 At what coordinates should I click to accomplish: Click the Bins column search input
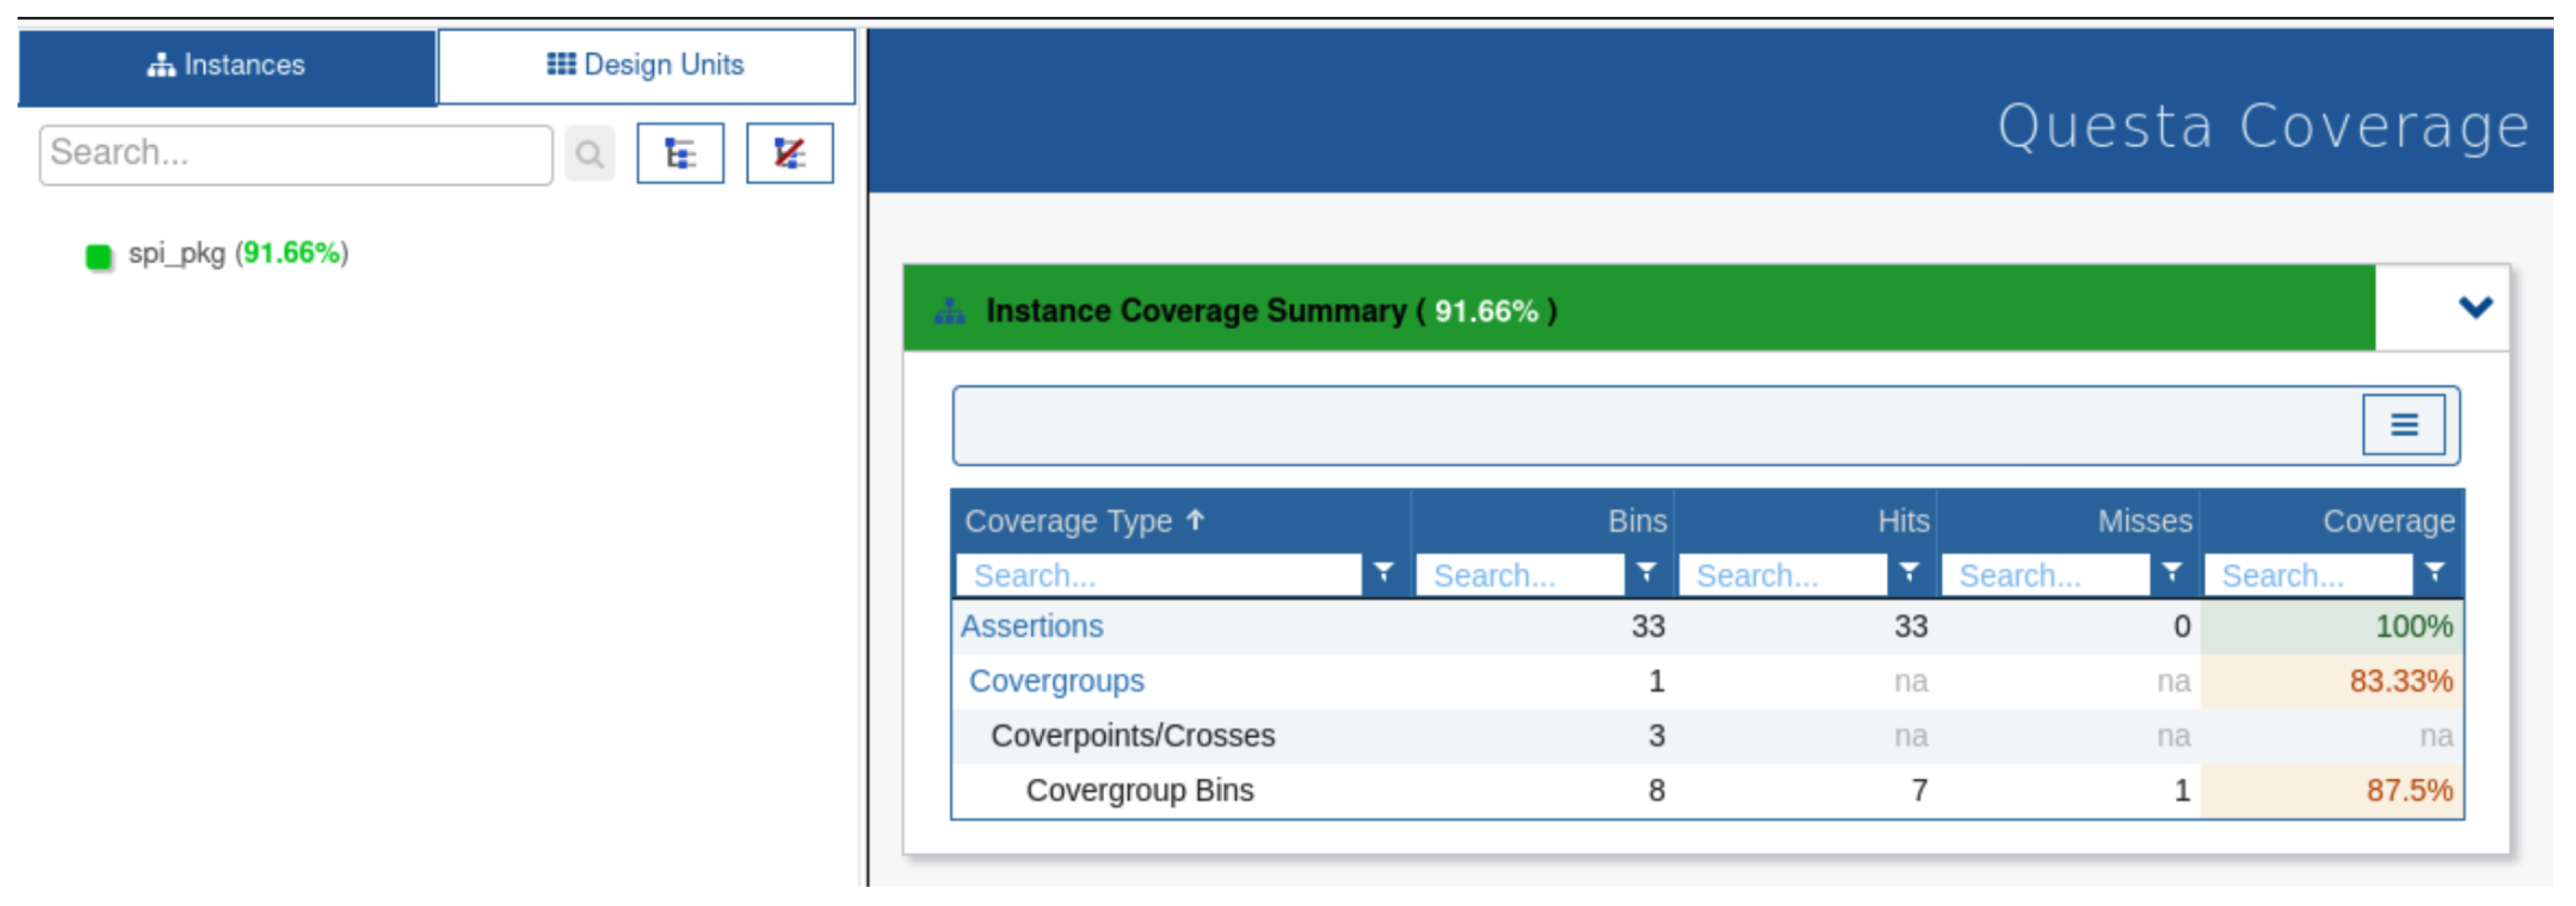1518,576
